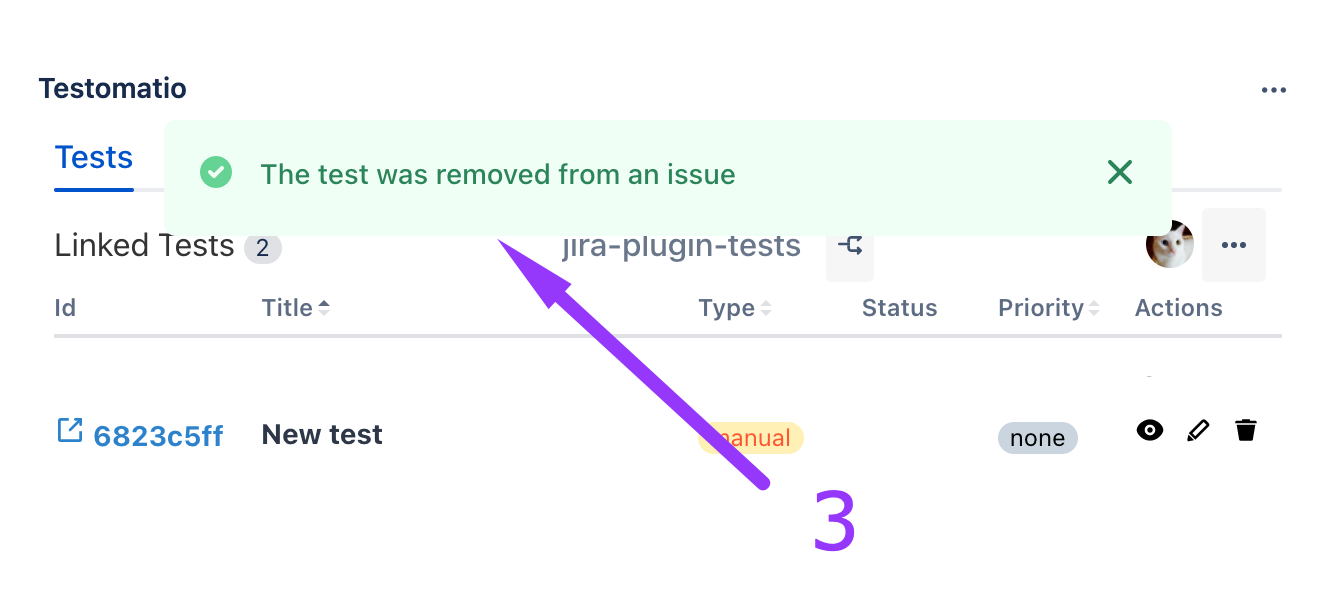The width and height of the screenshot is (1328, 600).
Task: Click the New test title
Action: [322, 435]
